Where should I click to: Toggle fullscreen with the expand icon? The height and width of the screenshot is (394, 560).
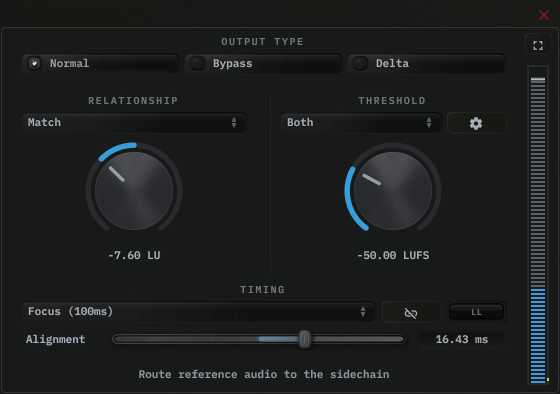538,45
